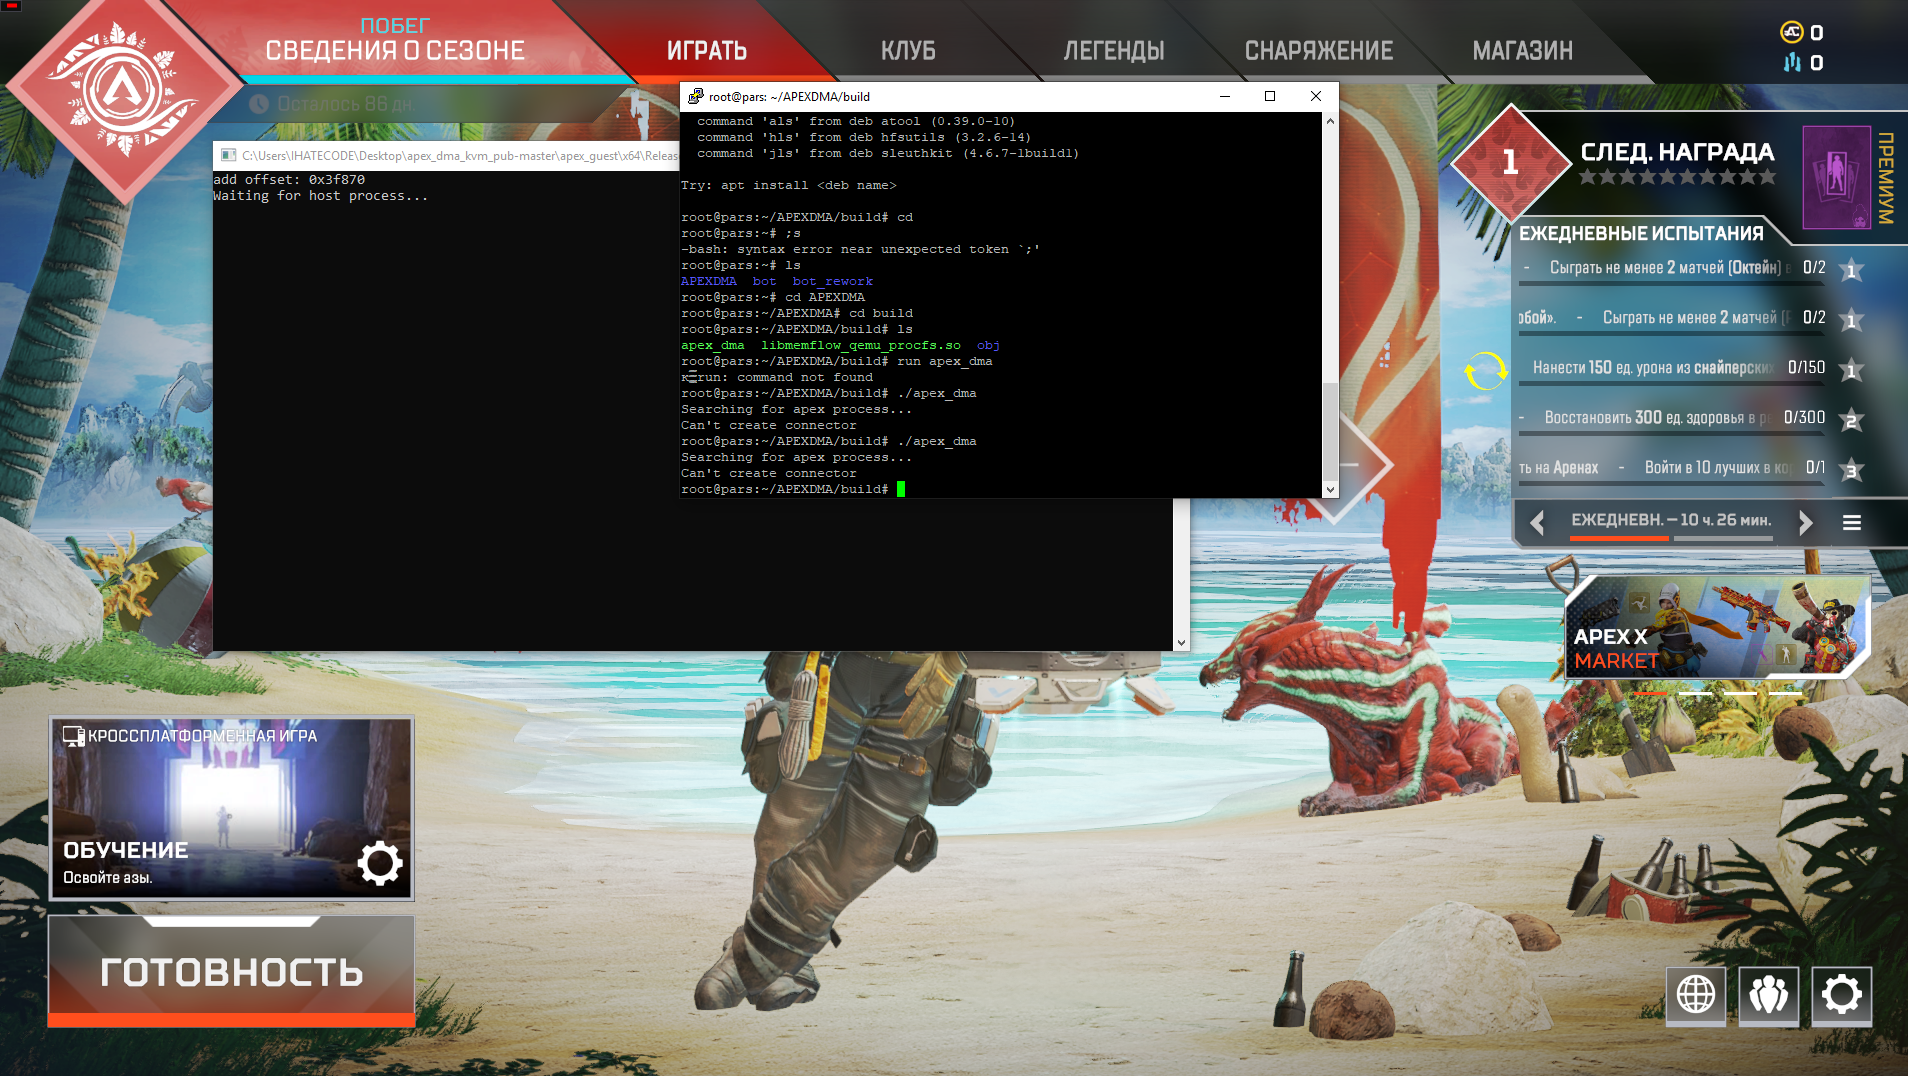Open the ИГРАТЬ tab
This screenshot has width=1908, height=1076.
point(707,50)
